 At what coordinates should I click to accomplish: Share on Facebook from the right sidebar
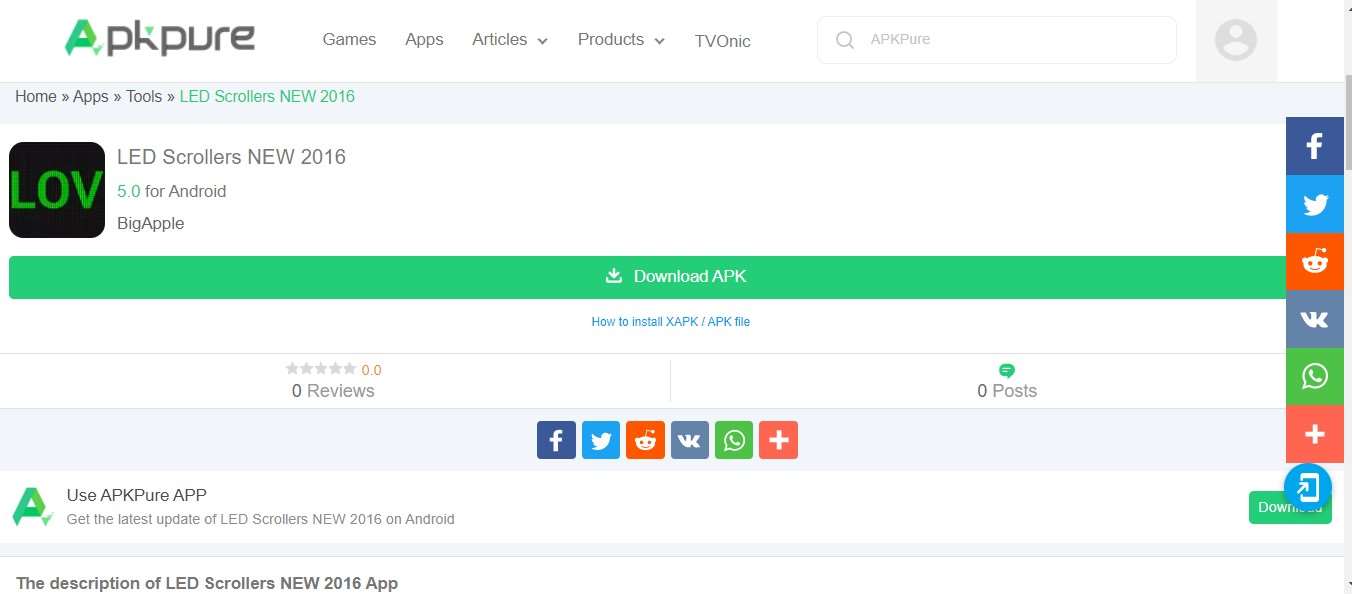1315,146
